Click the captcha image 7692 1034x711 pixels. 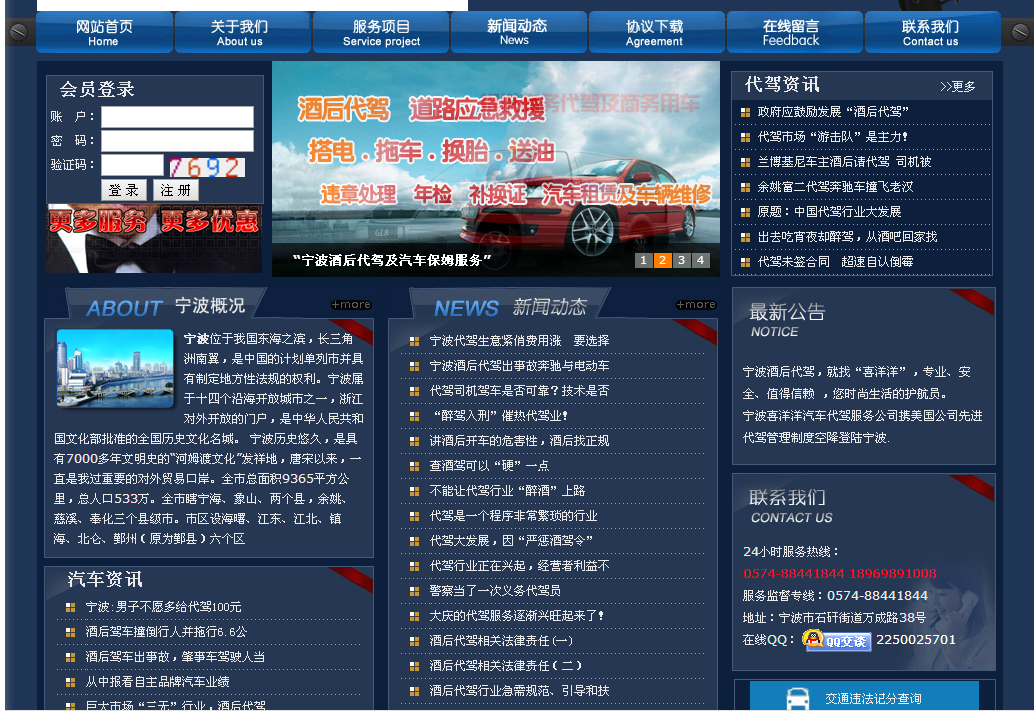pos(205,166)
